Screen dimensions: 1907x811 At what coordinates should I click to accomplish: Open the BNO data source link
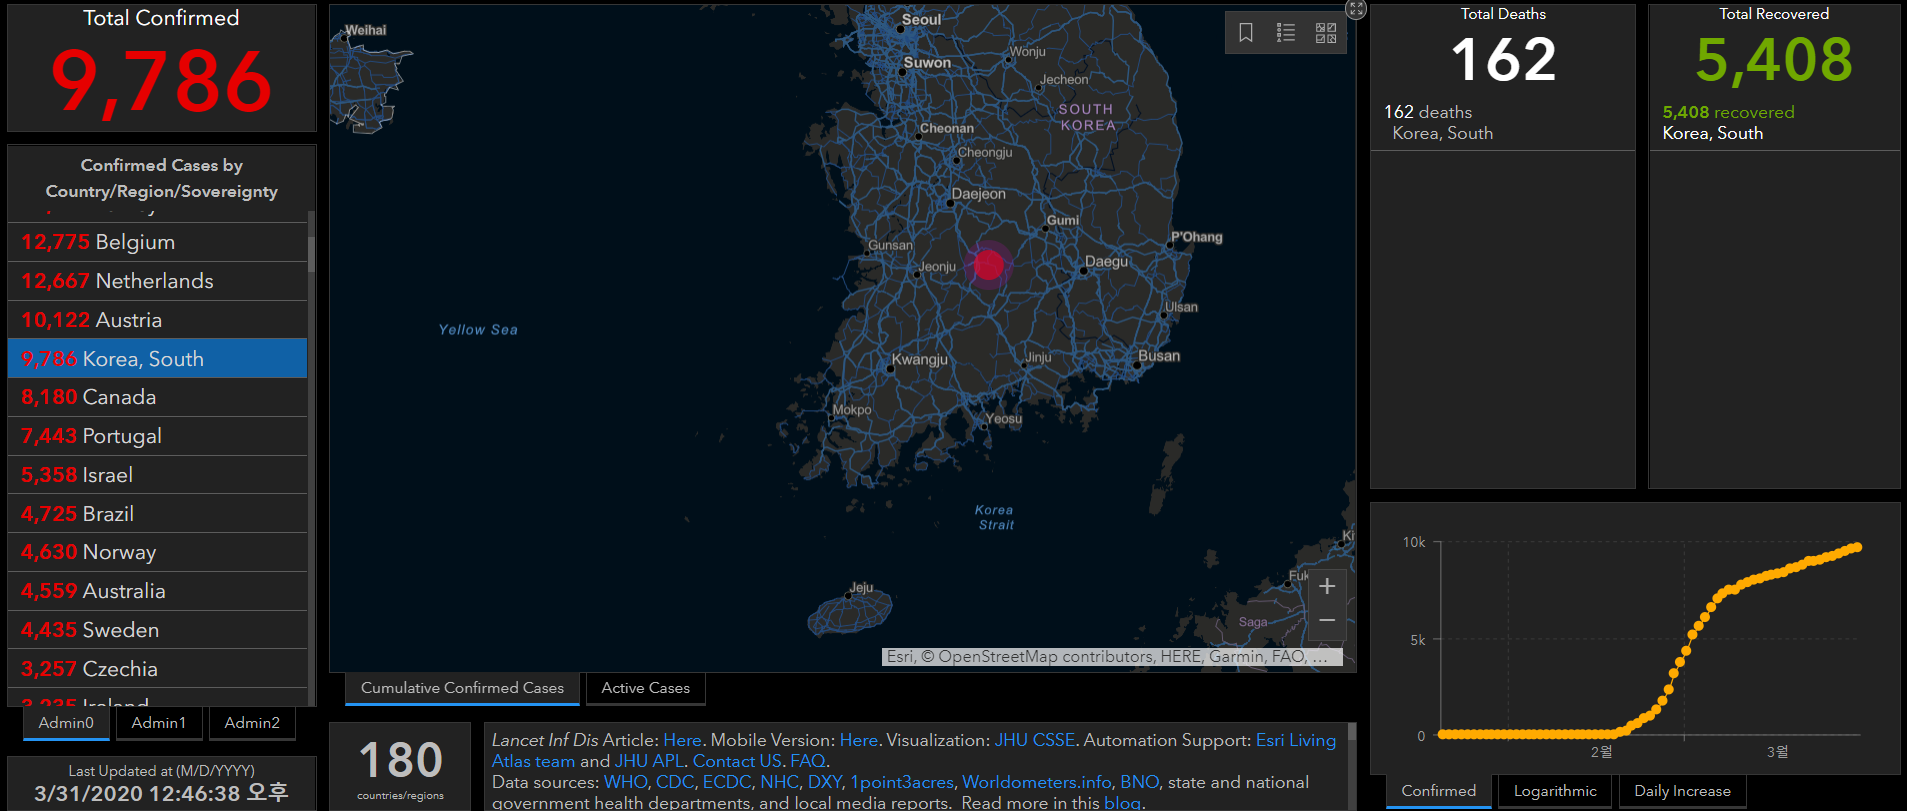point(1139,782)
